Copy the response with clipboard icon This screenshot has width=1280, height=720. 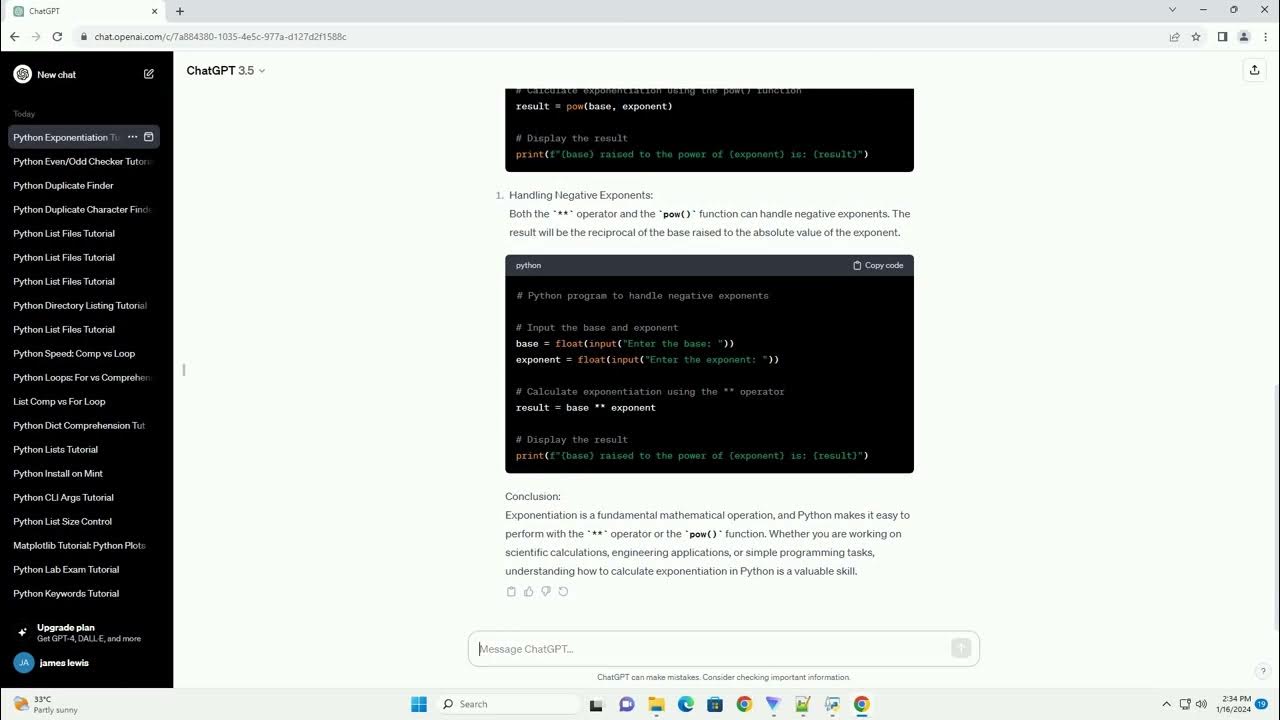tap(511, 591)
